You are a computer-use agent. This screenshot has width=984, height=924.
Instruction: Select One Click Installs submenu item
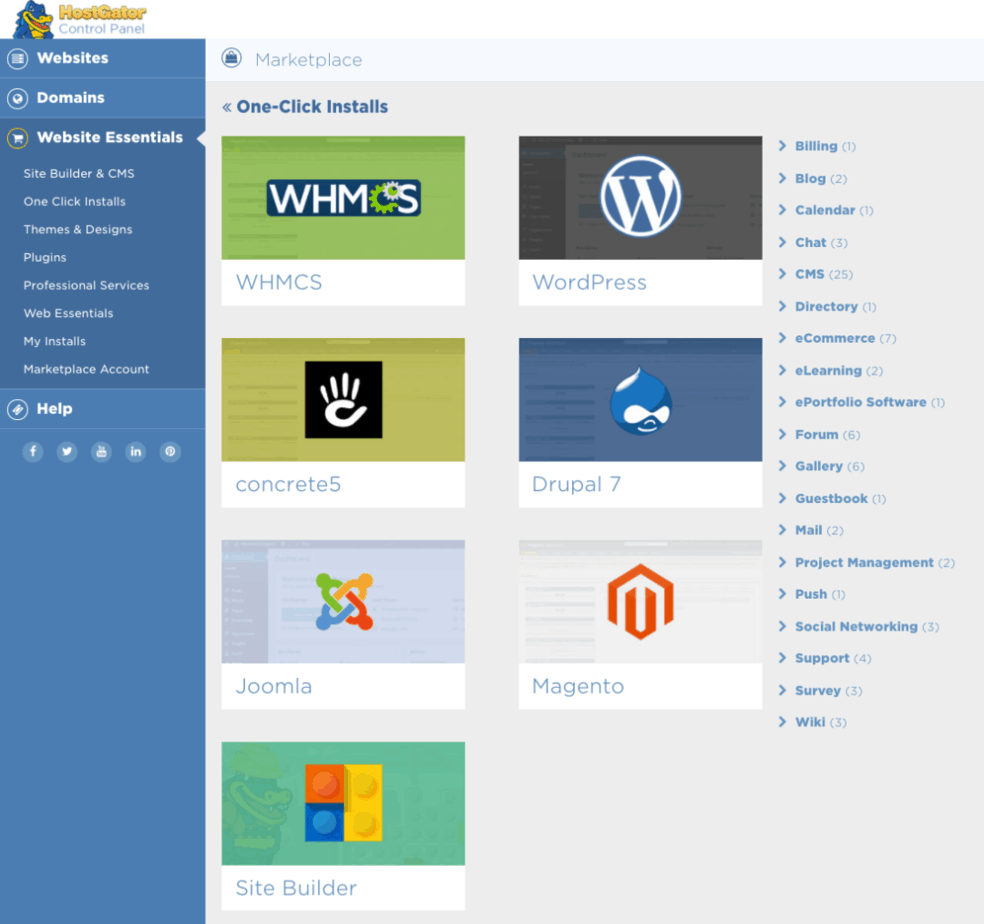pos(75,201)
